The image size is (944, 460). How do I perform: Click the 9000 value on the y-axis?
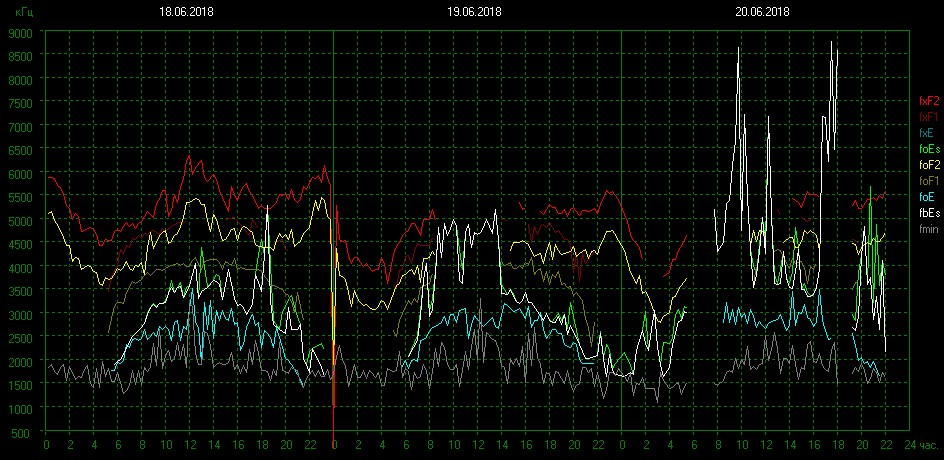pyautogui.click(x=21, y=33)
